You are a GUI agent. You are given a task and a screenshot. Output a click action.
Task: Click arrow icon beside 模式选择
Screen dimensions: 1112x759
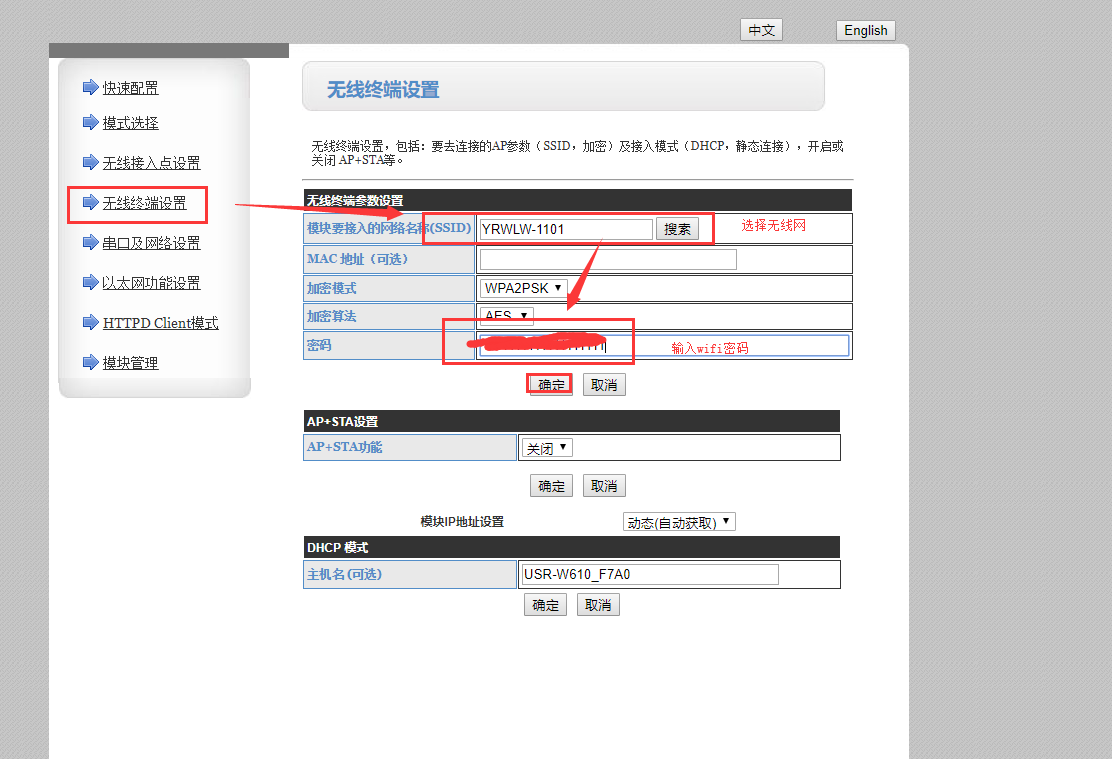[90, 123]
